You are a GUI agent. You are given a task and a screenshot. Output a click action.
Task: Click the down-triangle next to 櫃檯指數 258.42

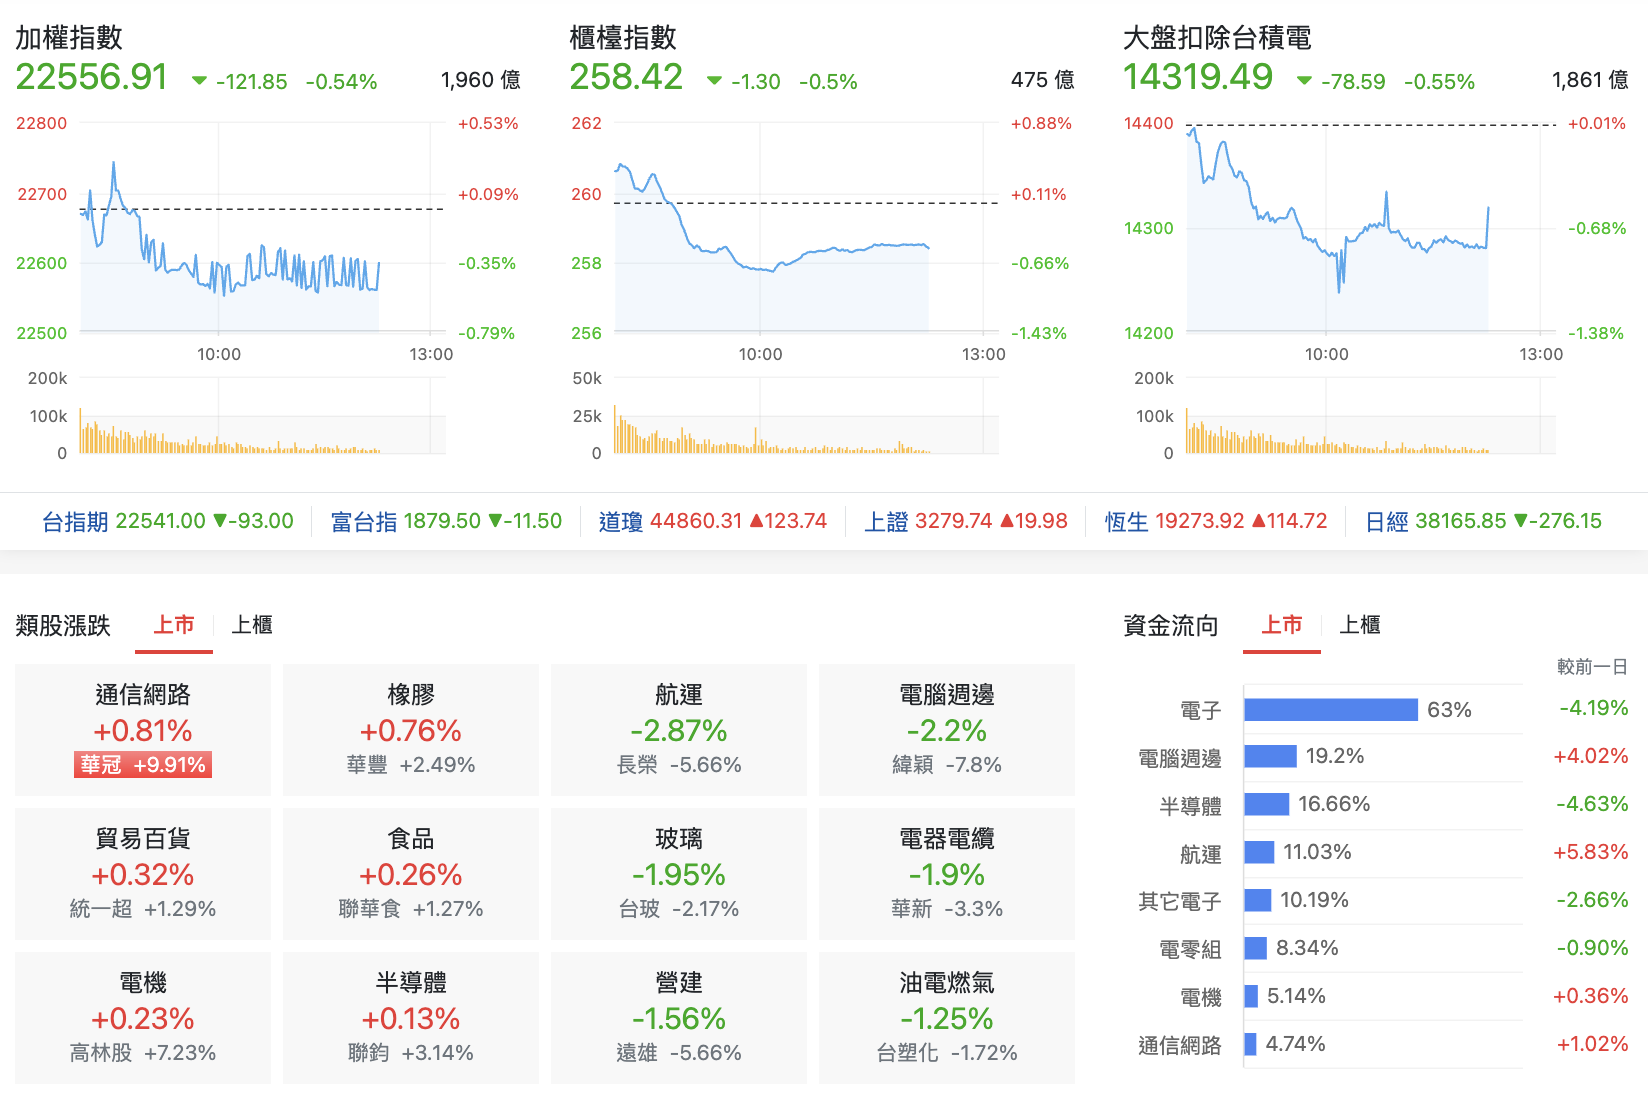pos(712,81)
